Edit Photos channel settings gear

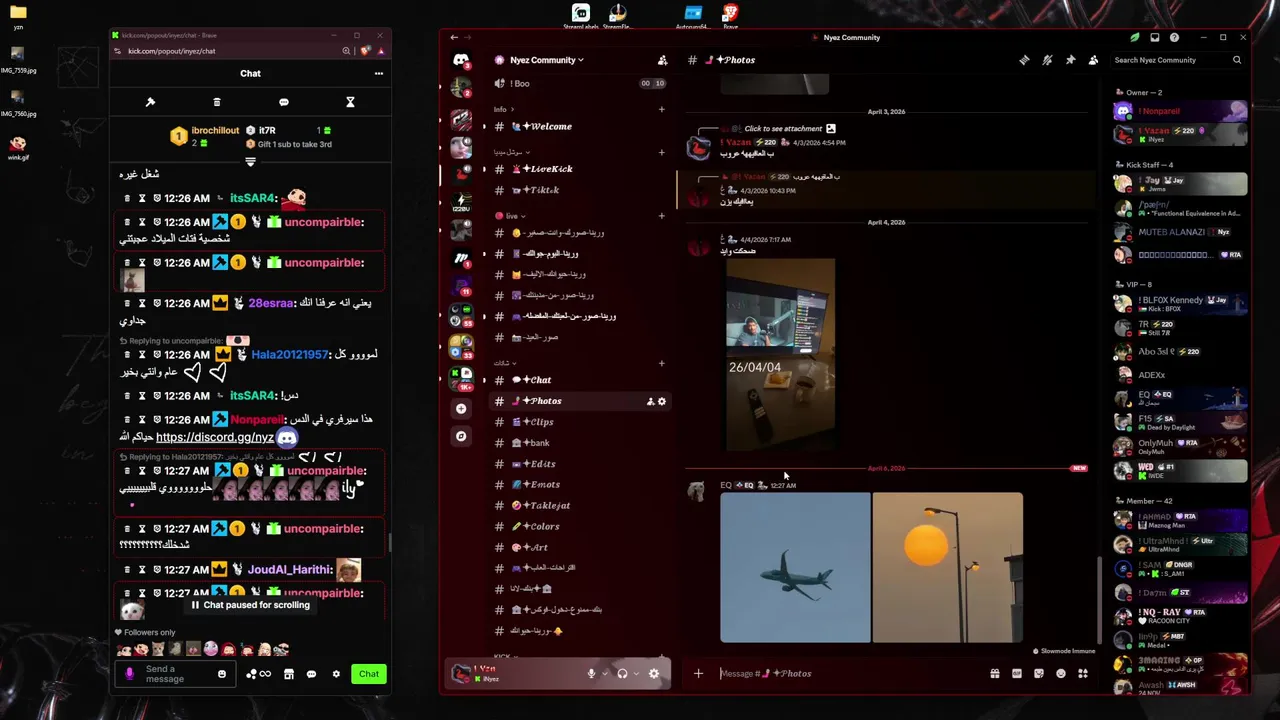point(662,401)
